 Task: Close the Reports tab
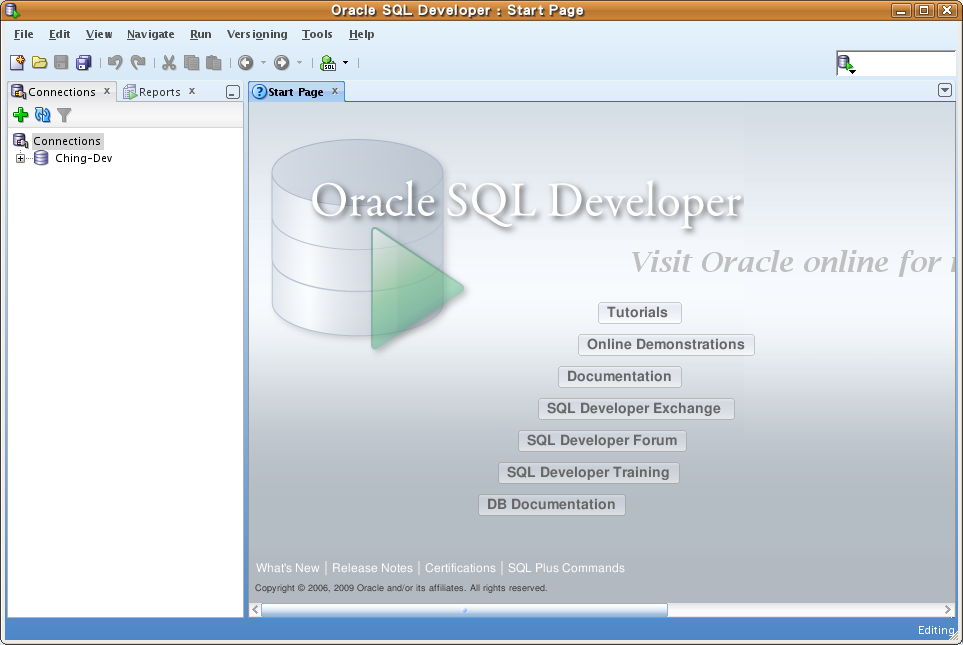pos(192,91)
